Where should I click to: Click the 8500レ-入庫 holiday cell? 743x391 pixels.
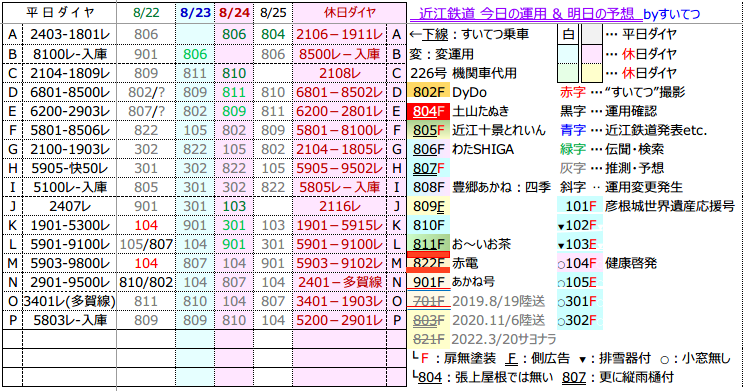(340, 54)
